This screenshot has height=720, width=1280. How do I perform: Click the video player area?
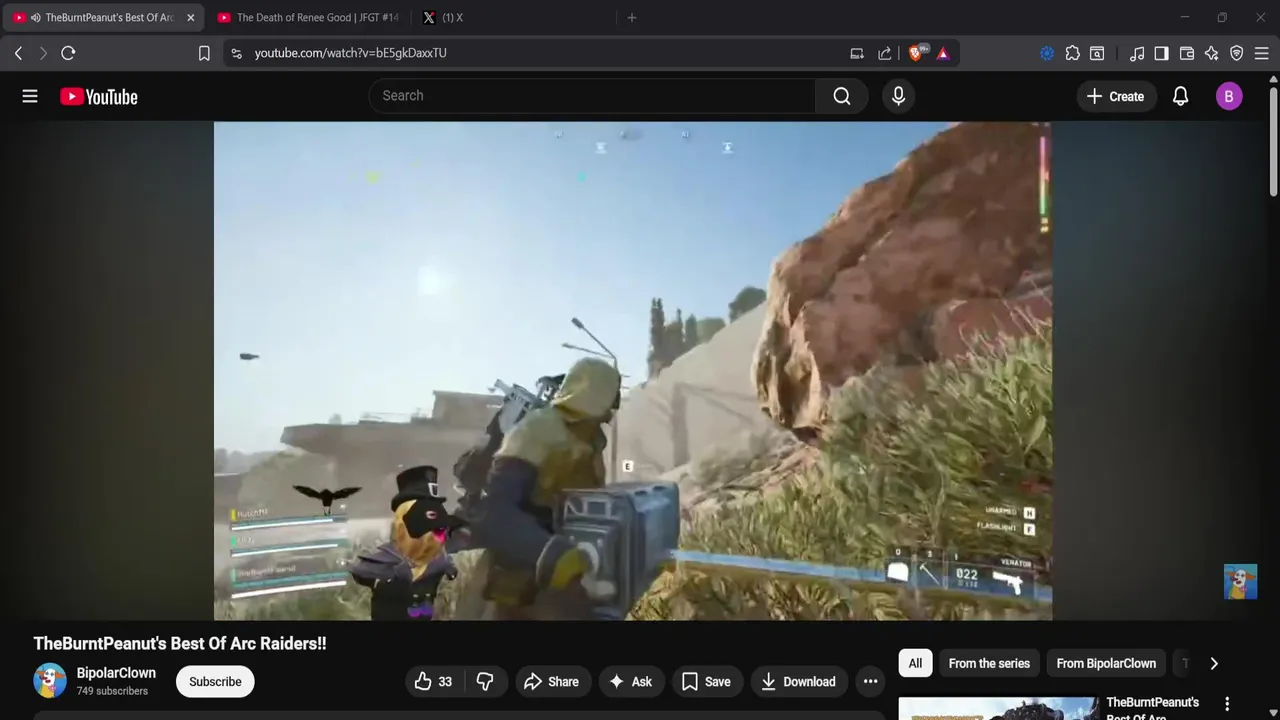(632, 371)
